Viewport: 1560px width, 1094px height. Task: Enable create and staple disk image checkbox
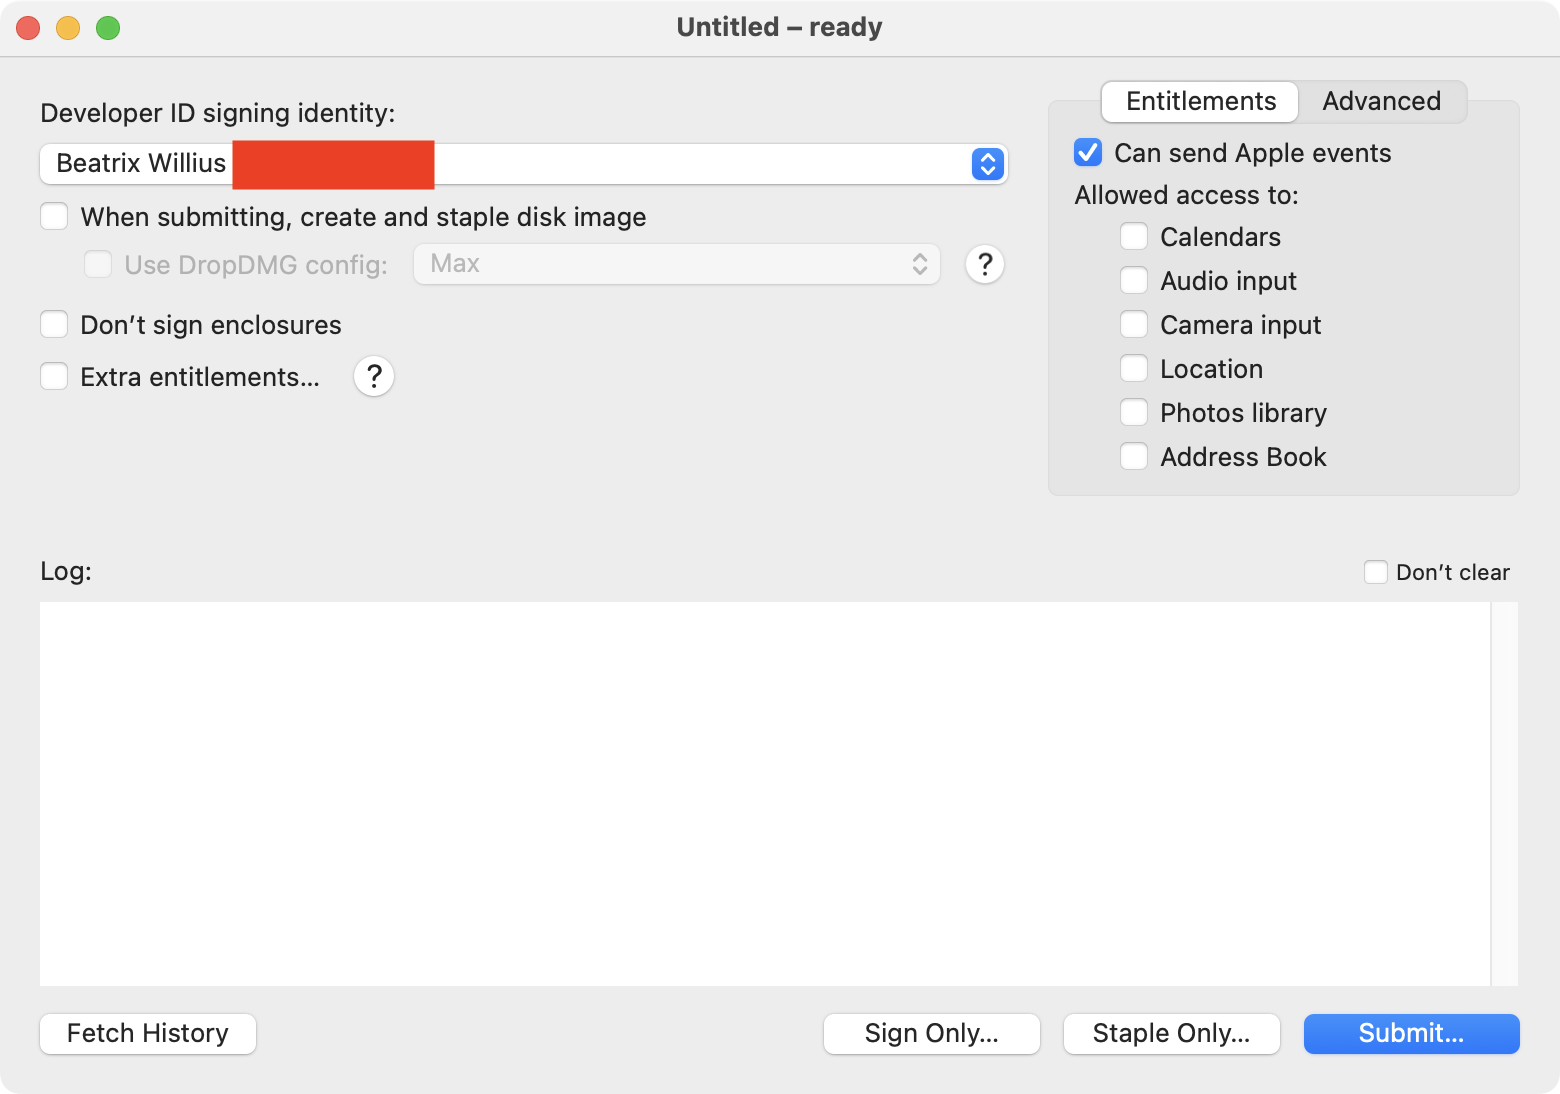[54, 217]
